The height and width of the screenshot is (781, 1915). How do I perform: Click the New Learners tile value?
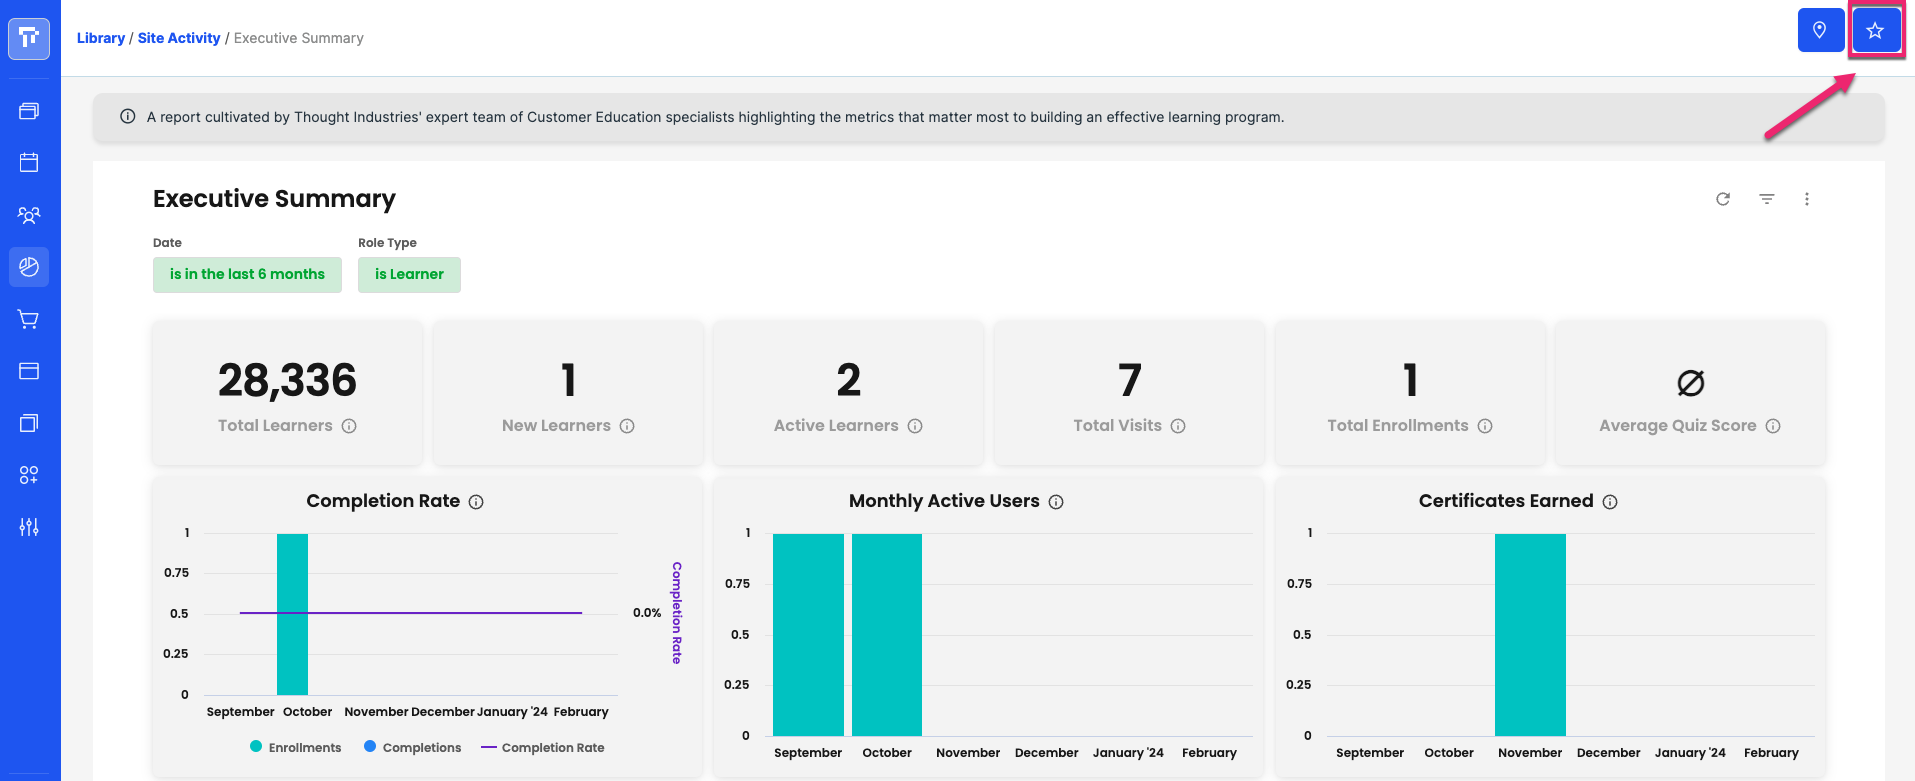pyautogui.click(x=568, y=380)
